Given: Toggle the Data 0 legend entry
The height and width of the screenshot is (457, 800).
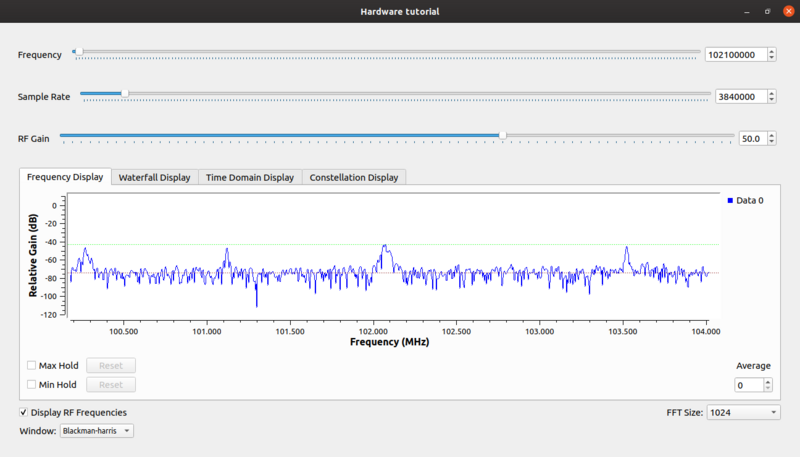Looking at the screenshot, I should coord(745,200).
